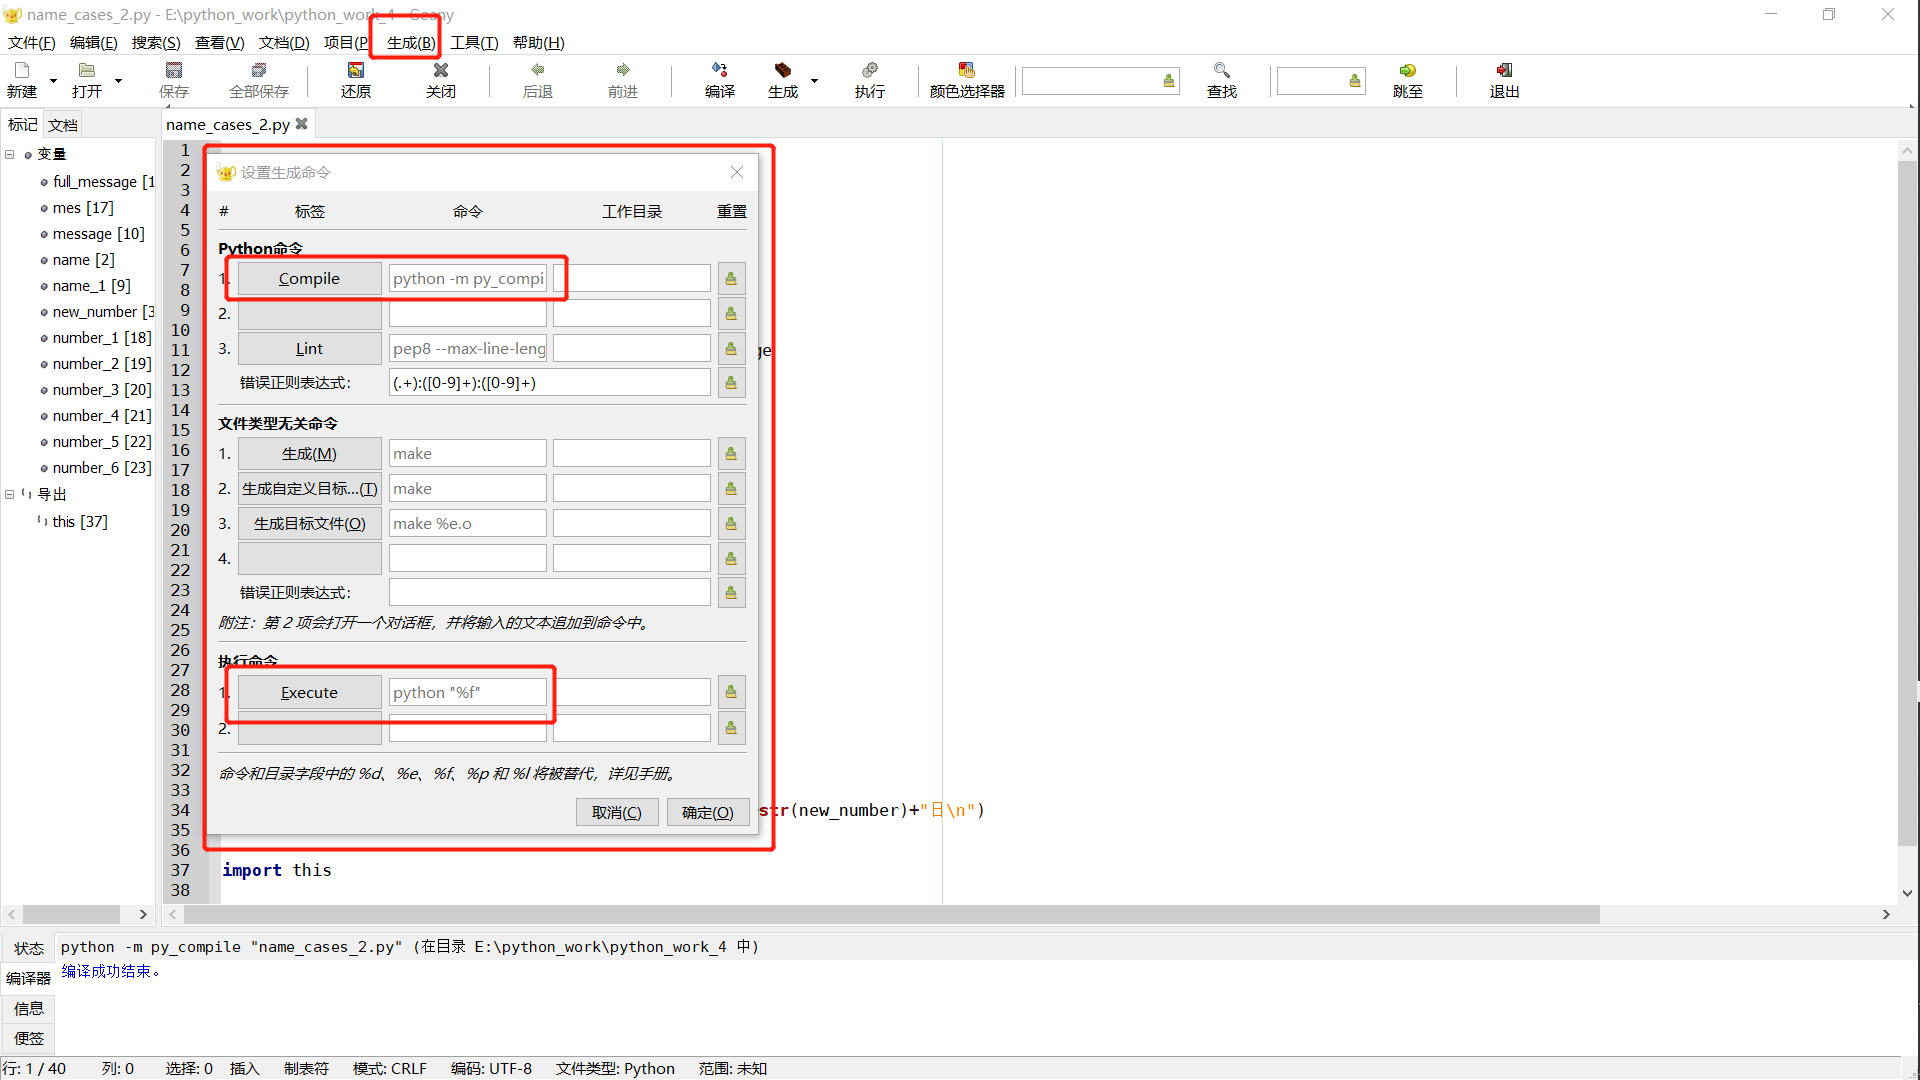Screen dimensions: 1920x1080
Task: Open the 编辑(E) menu
Action: pyautogui.click(x=94, y=43)
